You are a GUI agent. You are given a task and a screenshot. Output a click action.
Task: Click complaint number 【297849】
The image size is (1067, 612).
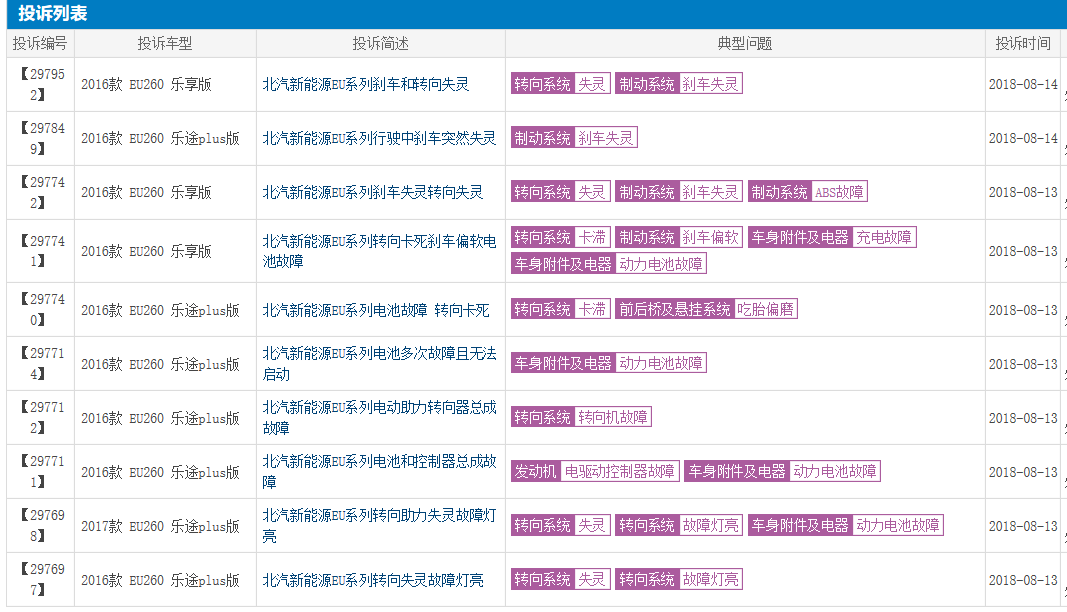pos(40,138)
